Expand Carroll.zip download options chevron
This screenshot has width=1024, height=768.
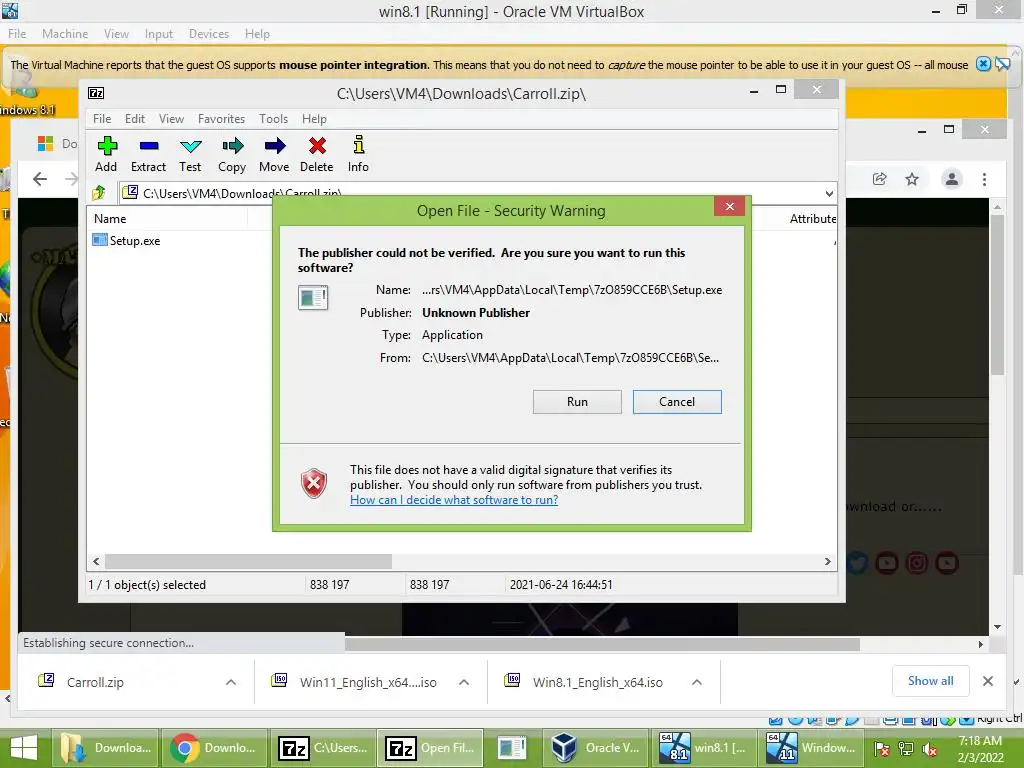(231, 682)
